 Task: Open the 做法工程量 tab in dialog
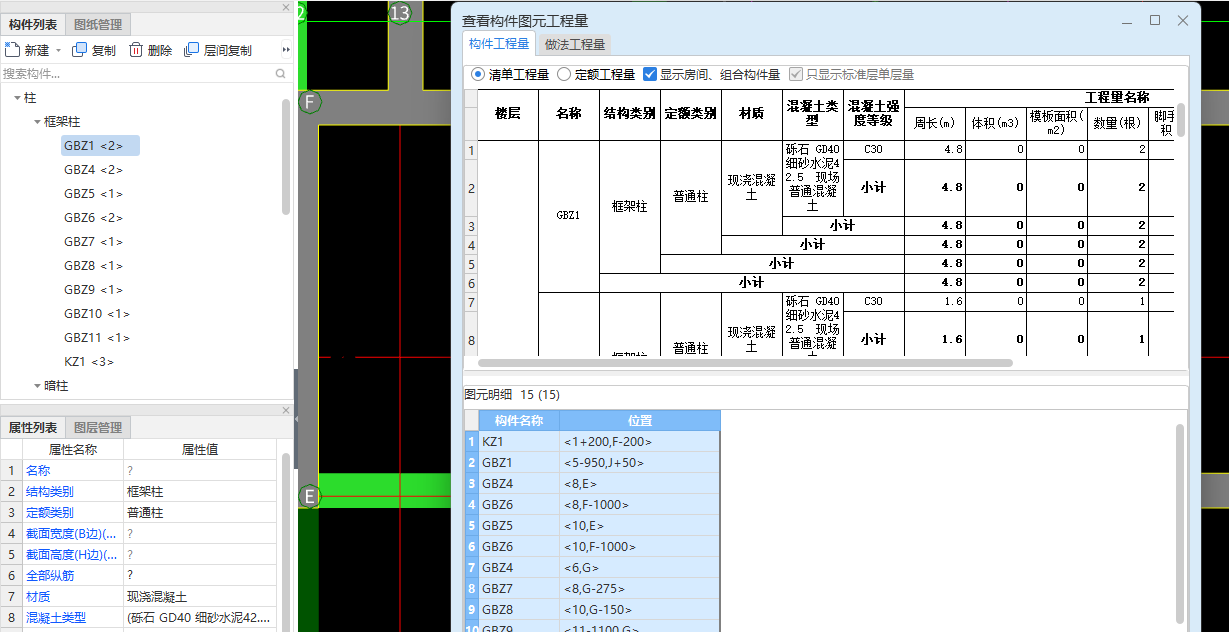click(x=575, y=44)
